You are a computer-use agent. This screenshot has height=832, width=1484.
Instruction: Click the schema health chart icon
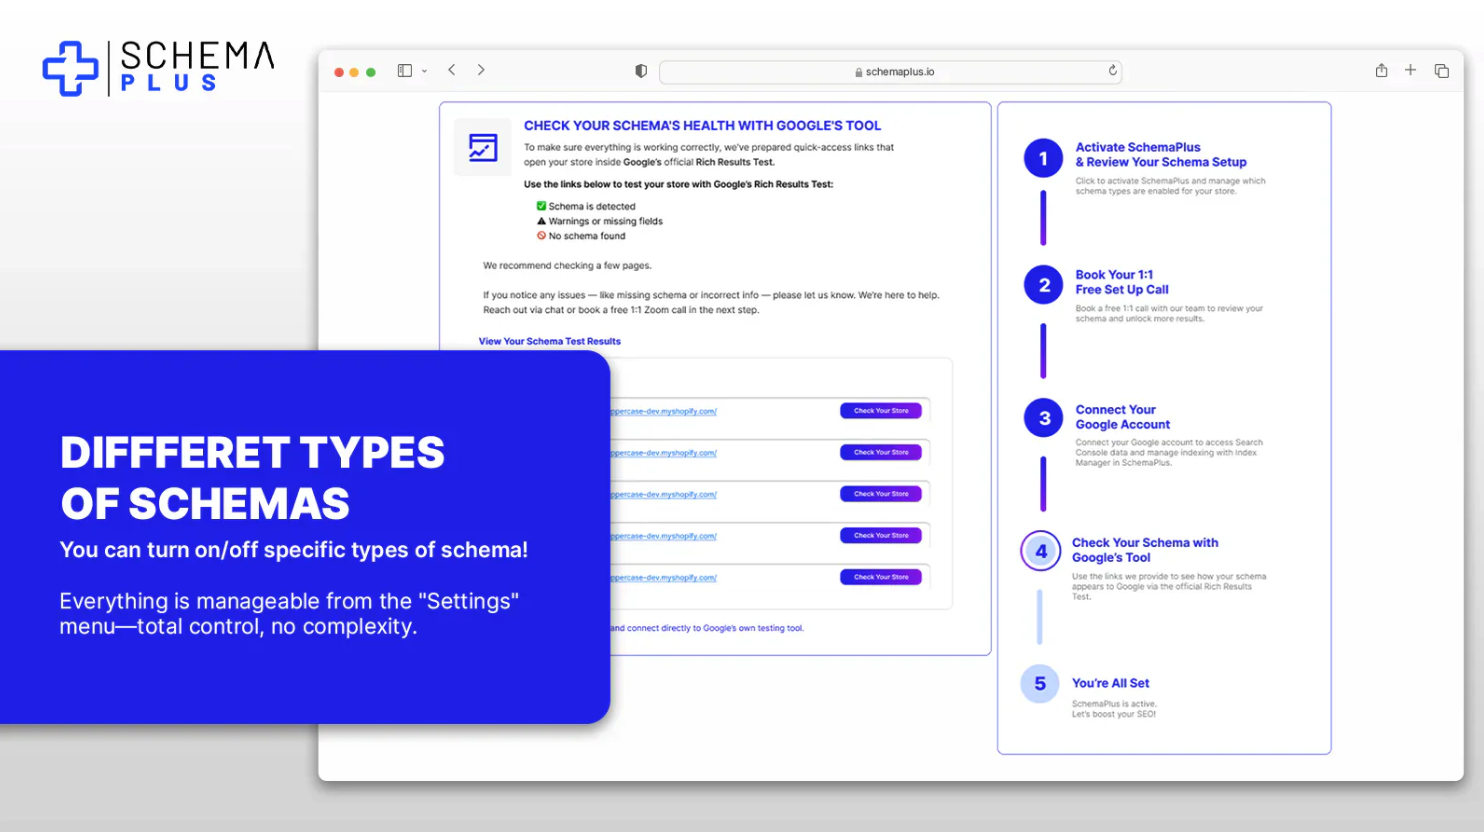pos(483,148)
